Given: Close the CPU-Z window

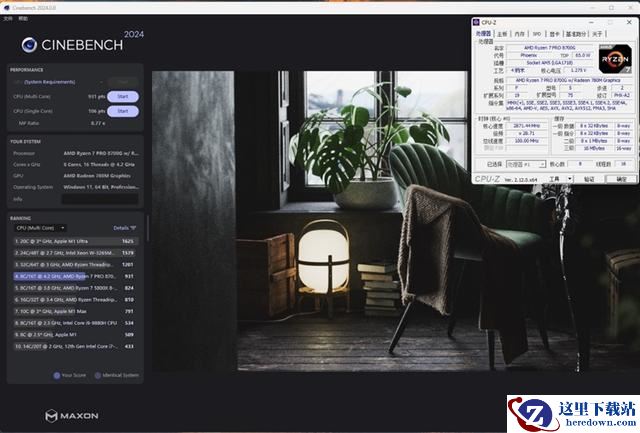Looking at the screenshot, I should pyautogui.click(x=629, y=22).
